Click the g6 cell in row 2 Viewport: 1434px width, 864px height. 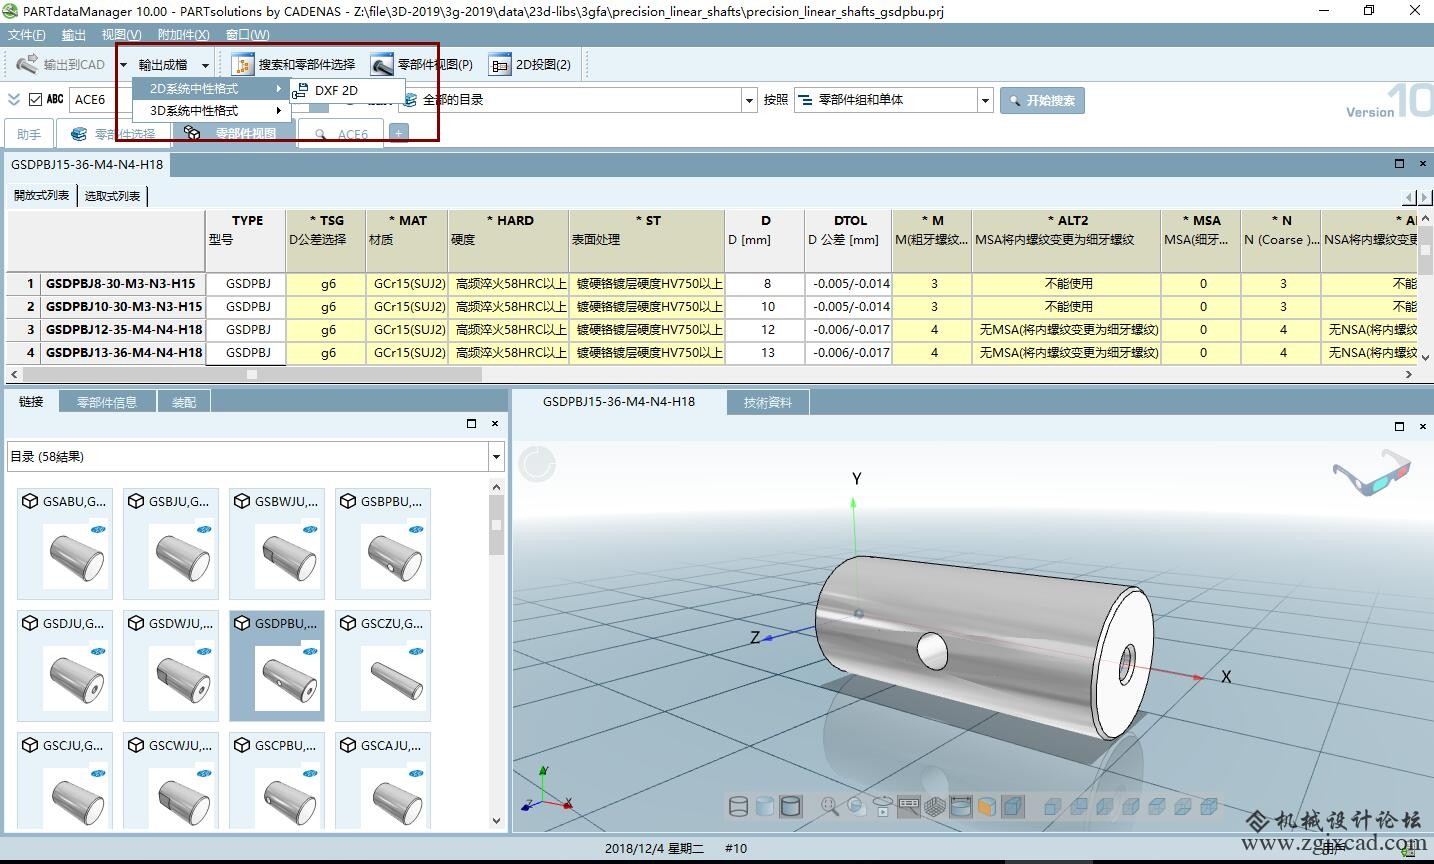click(328, 307)
